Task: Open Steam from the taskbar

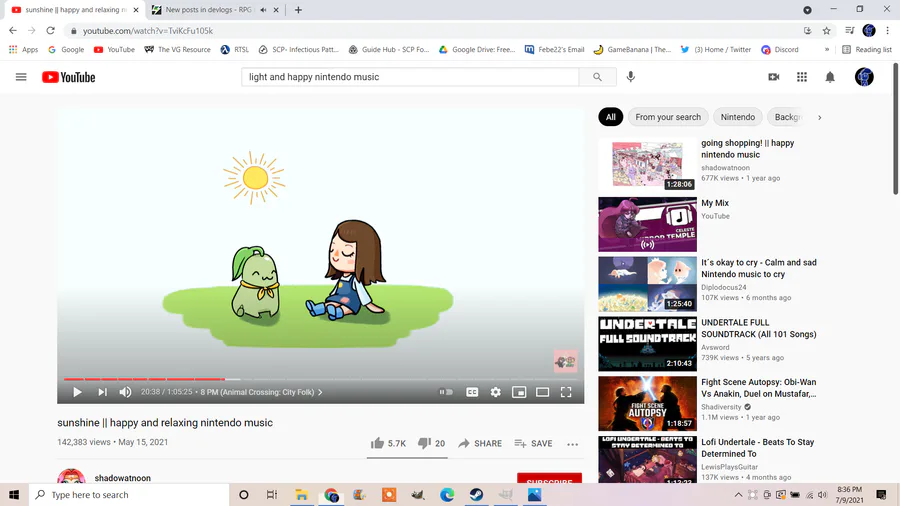Action: pos(476,495)
